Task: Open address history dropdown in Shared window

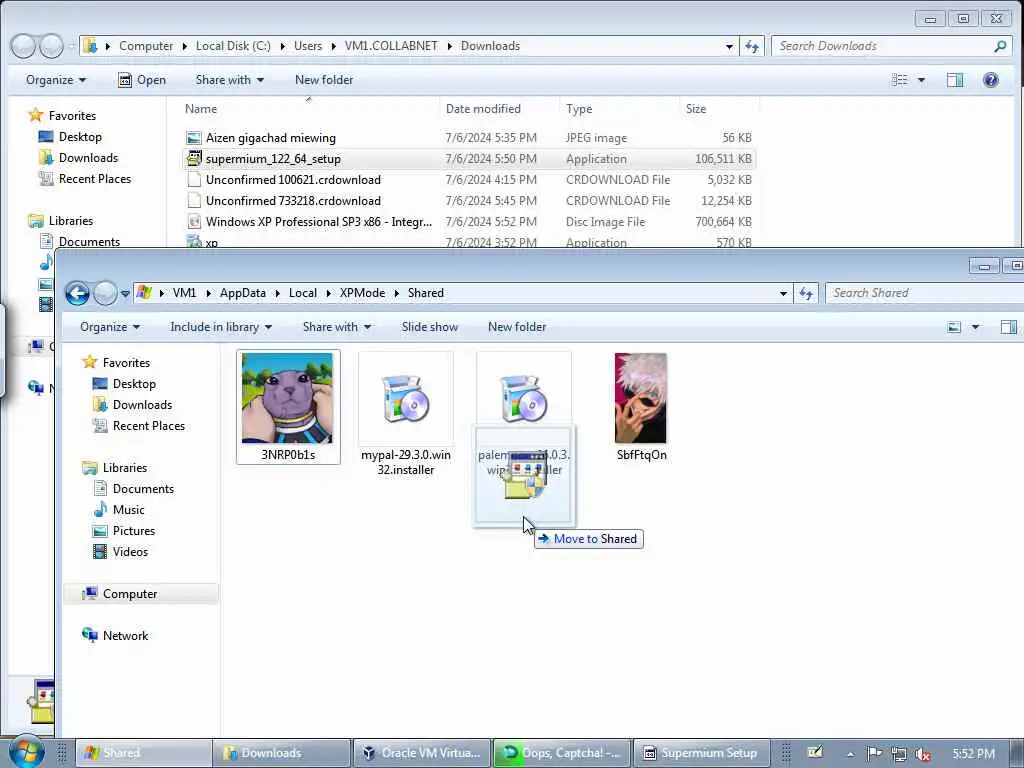Action: [783, 293]
